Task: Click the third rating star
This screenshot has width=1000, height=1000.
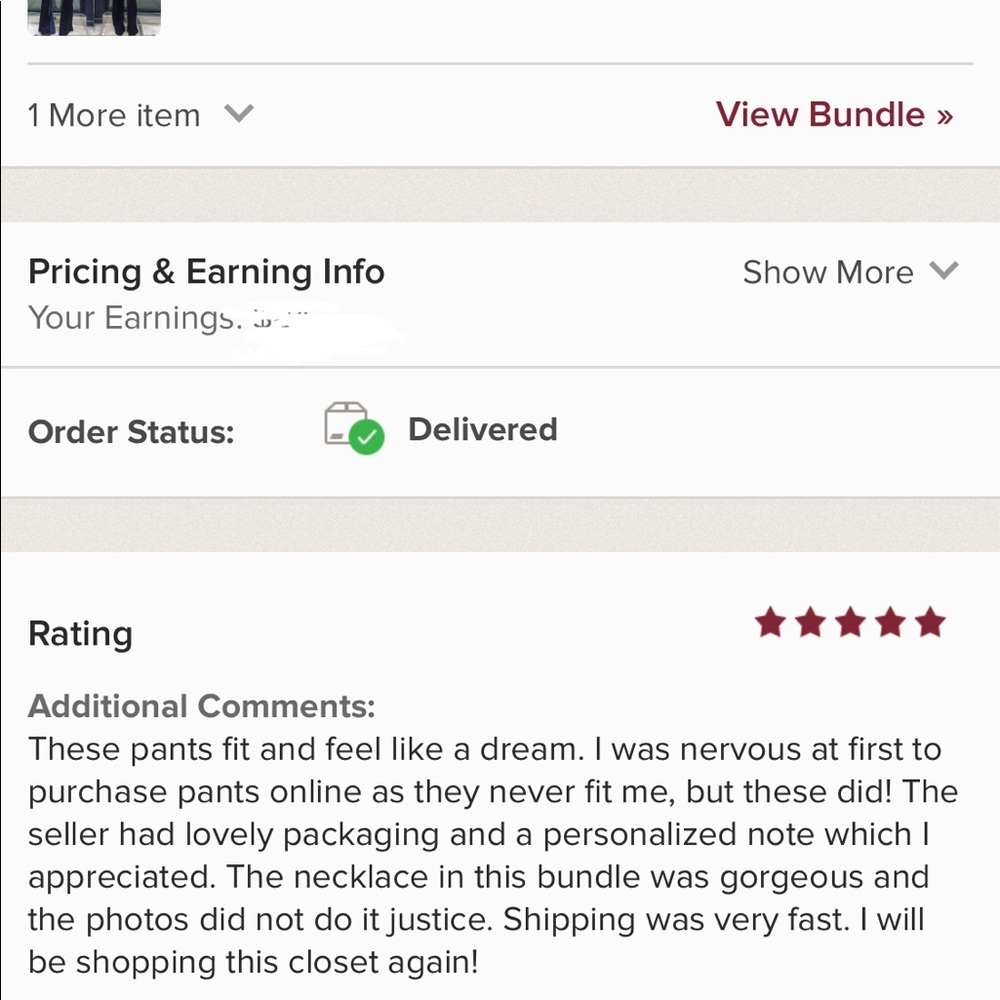Action: coord(851,622)
